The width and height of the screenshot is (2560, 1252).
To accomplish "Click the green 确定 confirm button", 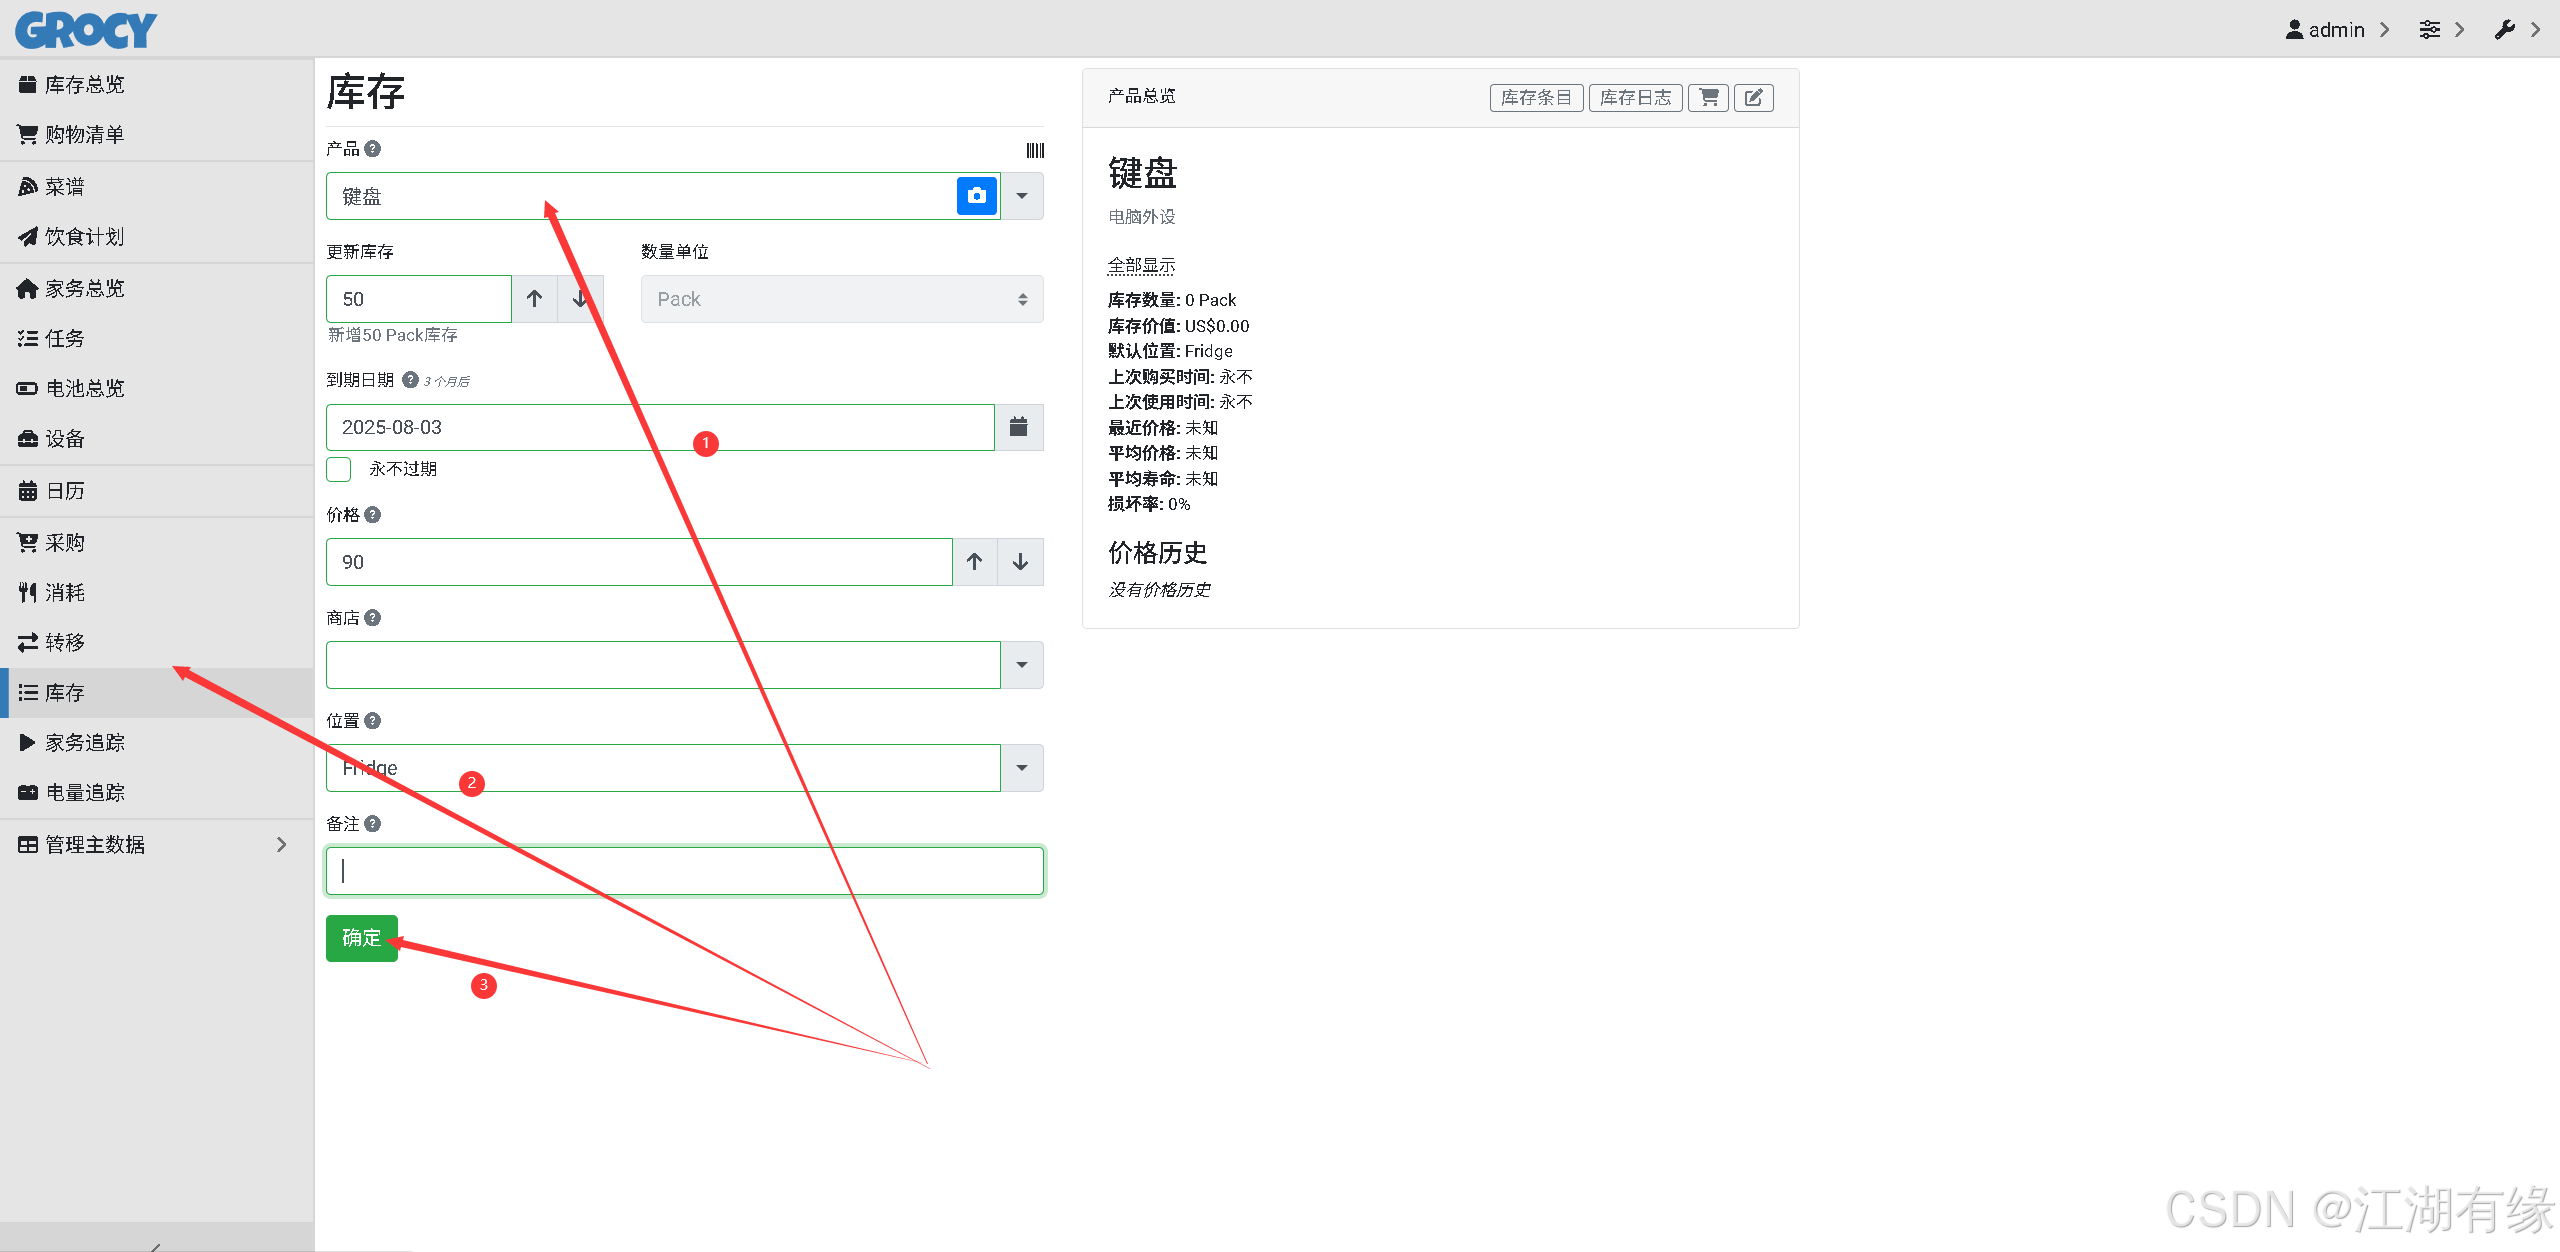I will pyautogui.click(x=361, y=938).
